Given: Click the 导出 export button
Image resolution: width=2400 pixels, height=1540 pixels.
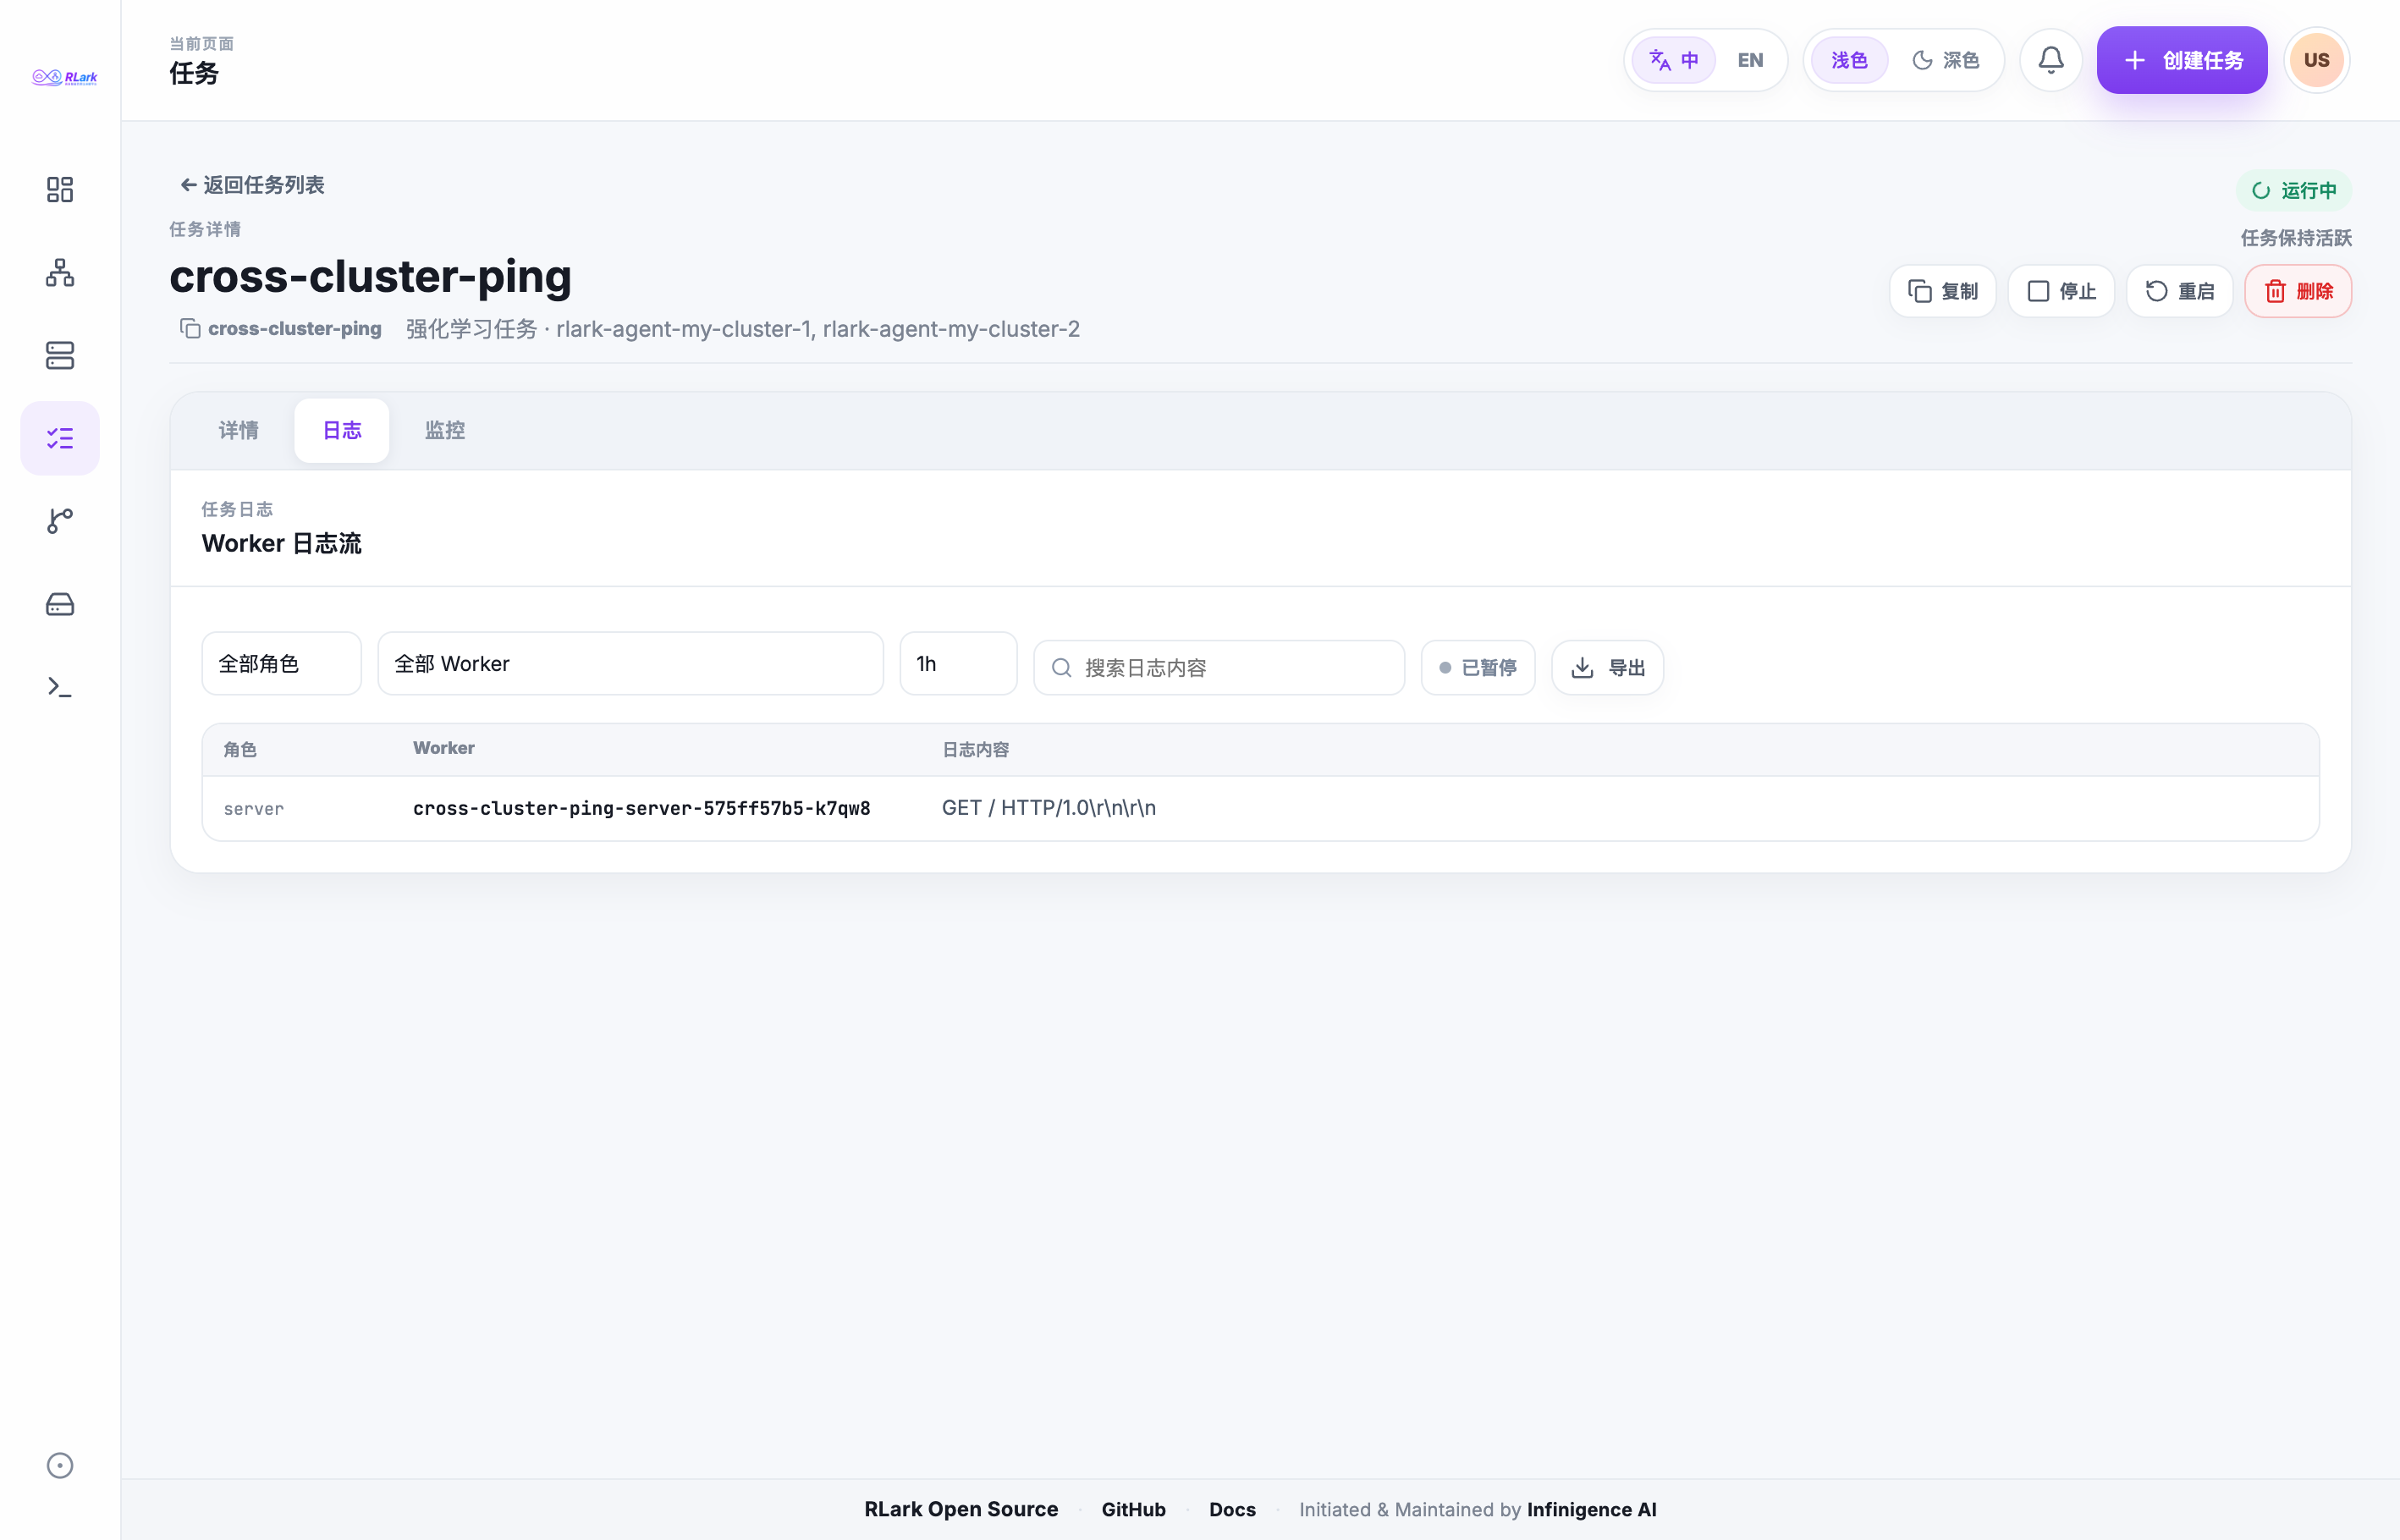Looking at the screenshot, I should [1607, 667].
